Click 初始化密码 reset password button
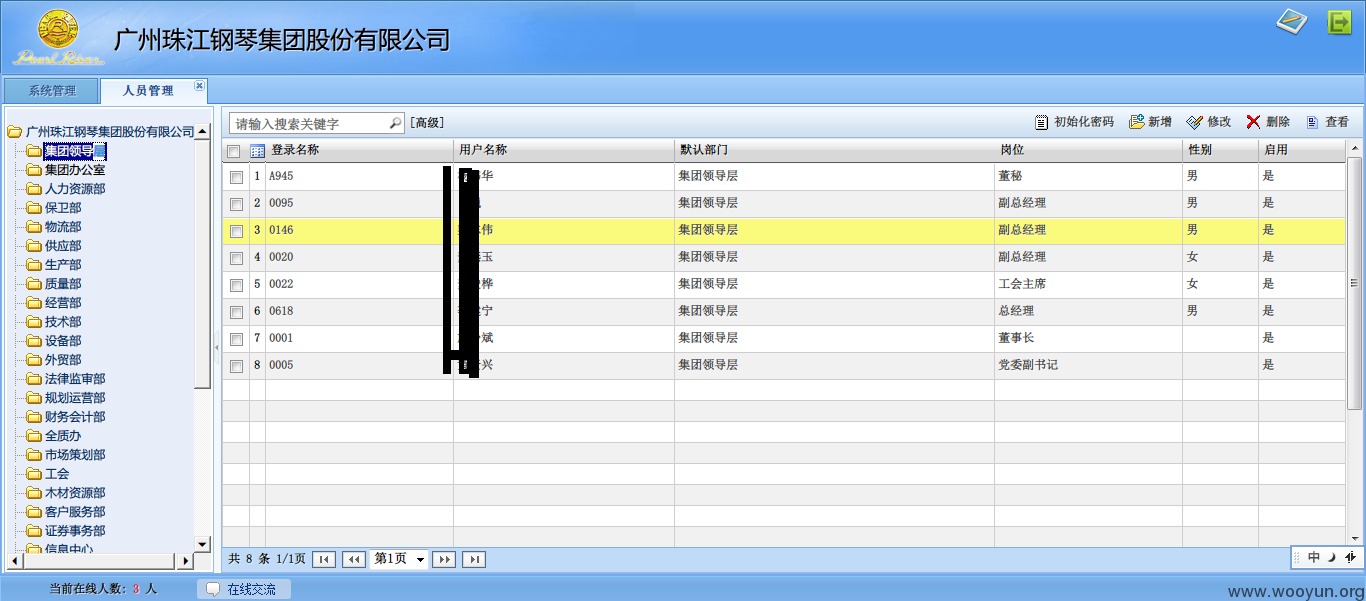 click(1074, 122)
